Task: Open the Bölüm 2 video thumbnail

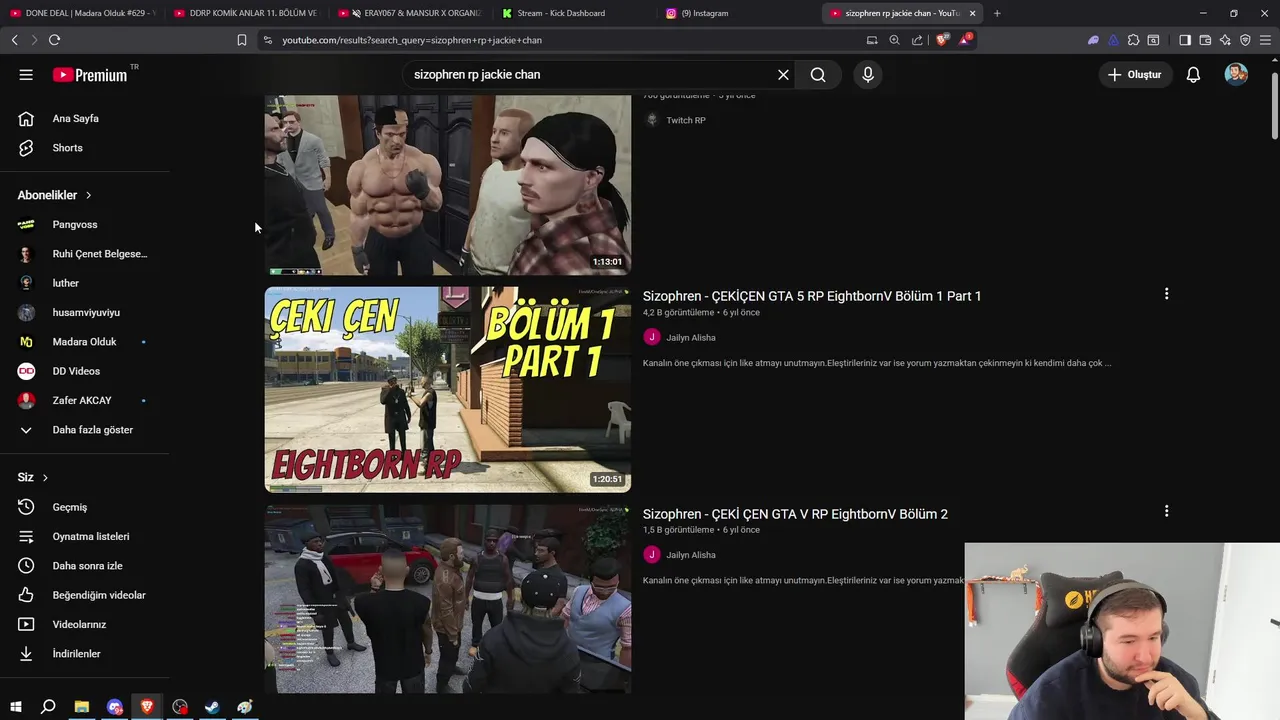Action: tap(448, 599)
